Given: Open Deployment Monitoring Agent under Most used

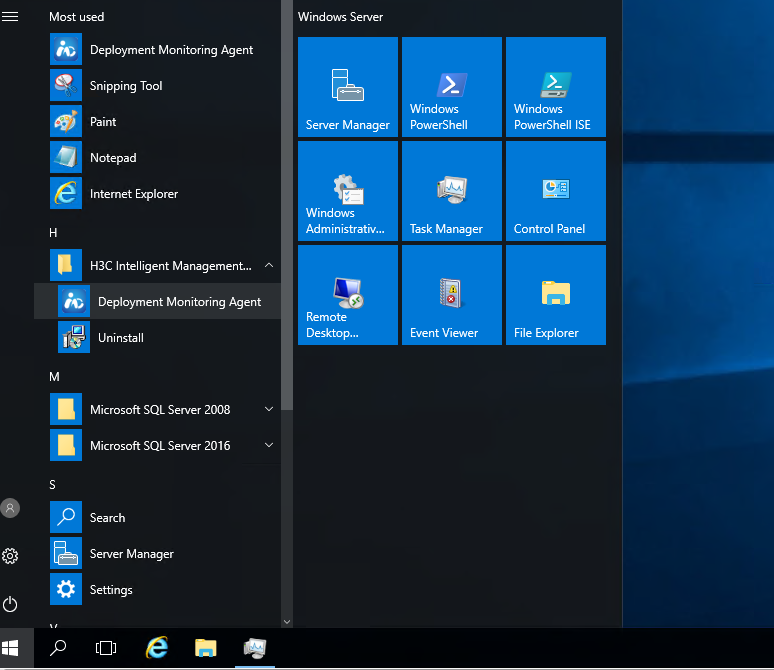Looking at the screenshot, I should pos(157,49).
